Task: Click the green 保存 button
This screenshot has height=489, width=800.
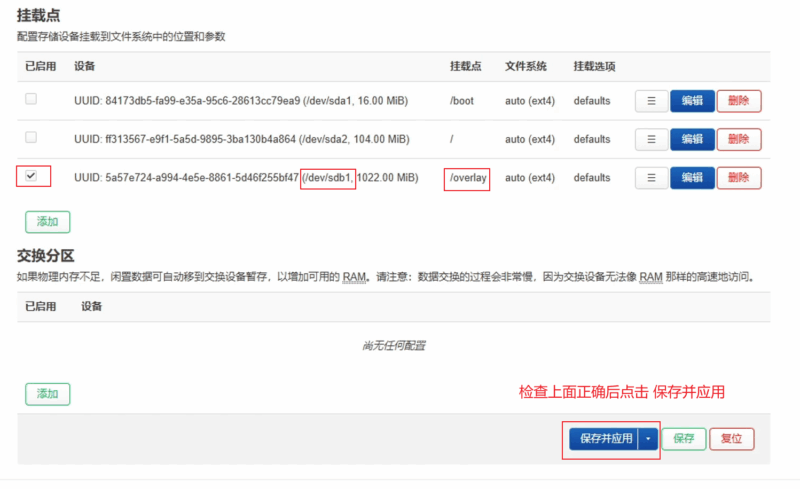Action: (683, 438)
